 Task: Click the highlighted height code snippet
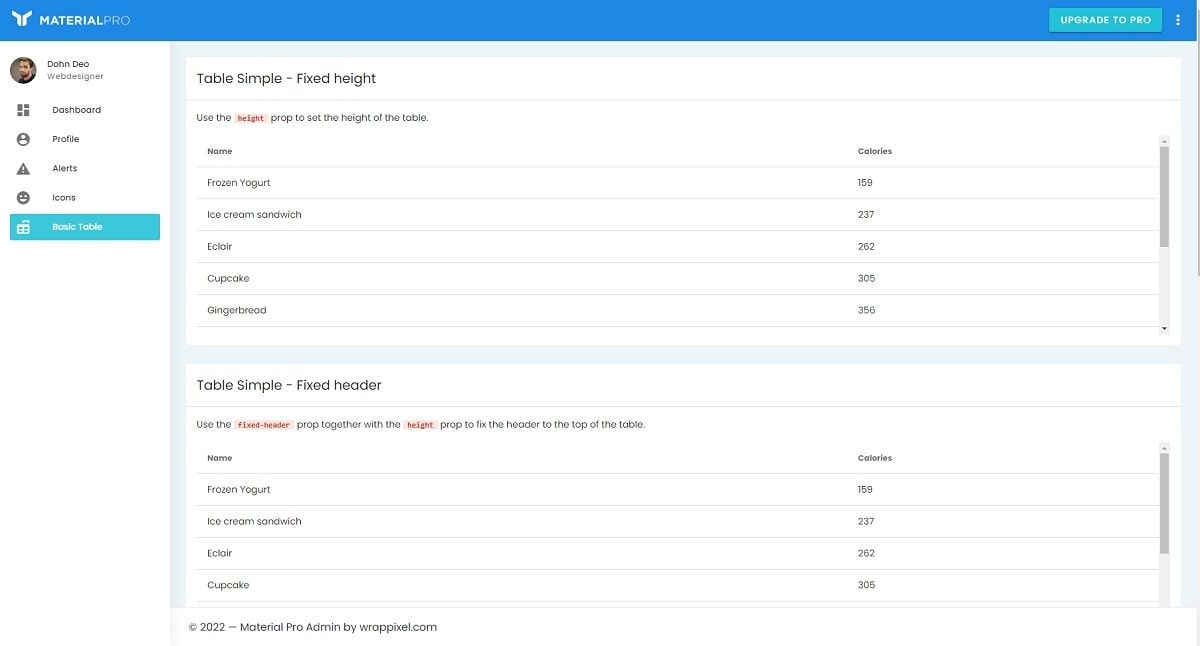(250, 117)
